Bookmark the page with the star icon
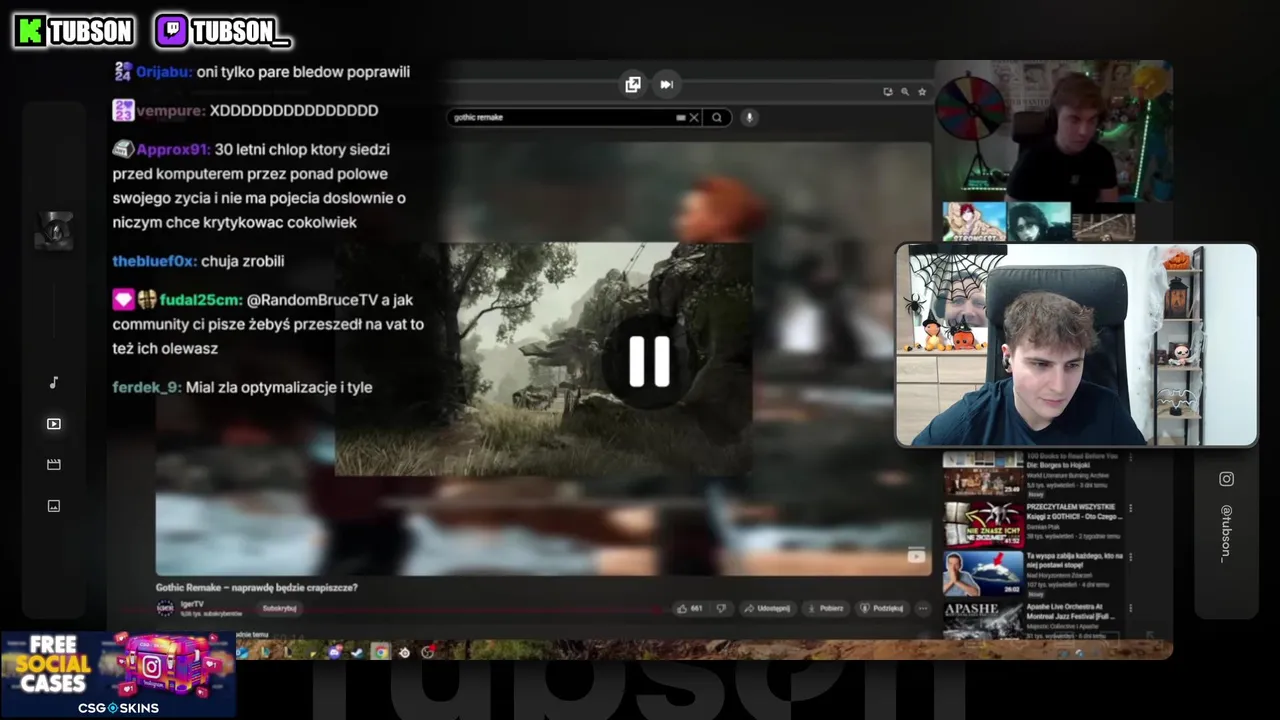1280x720 pixels. [x=922, y=91]
